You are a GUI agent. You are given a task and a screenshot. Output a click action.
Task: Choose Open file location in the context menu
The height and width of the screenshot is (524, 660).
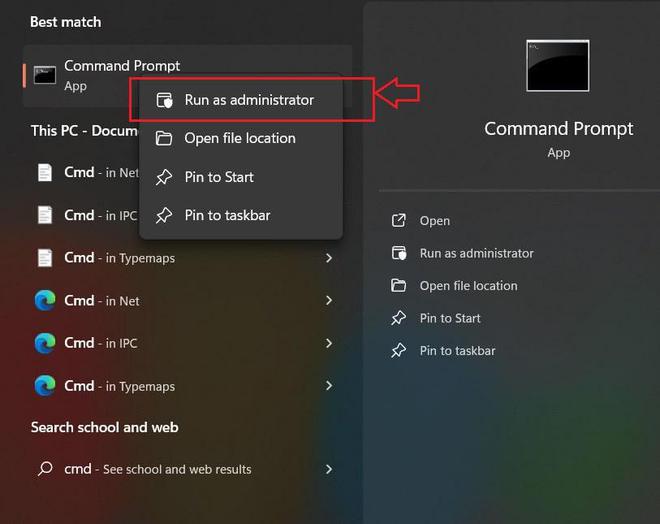pyautogui.click(x=240, y=138)
